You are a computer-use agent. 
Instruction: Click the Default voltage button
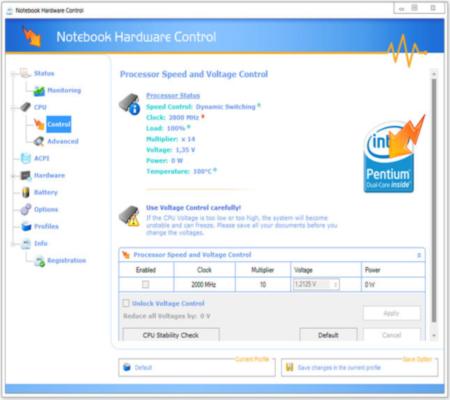coord(328,335)
